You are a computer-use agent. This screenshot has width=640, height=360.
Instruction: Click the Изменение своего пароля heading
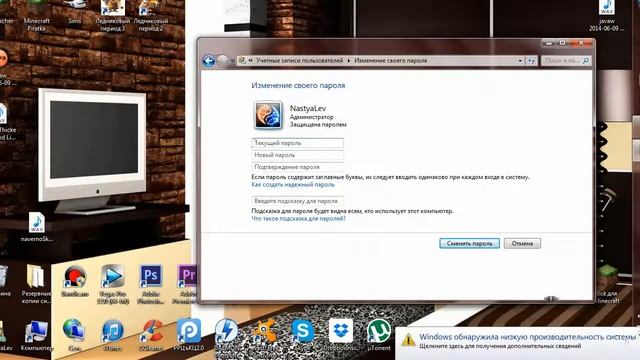point(298,85)
